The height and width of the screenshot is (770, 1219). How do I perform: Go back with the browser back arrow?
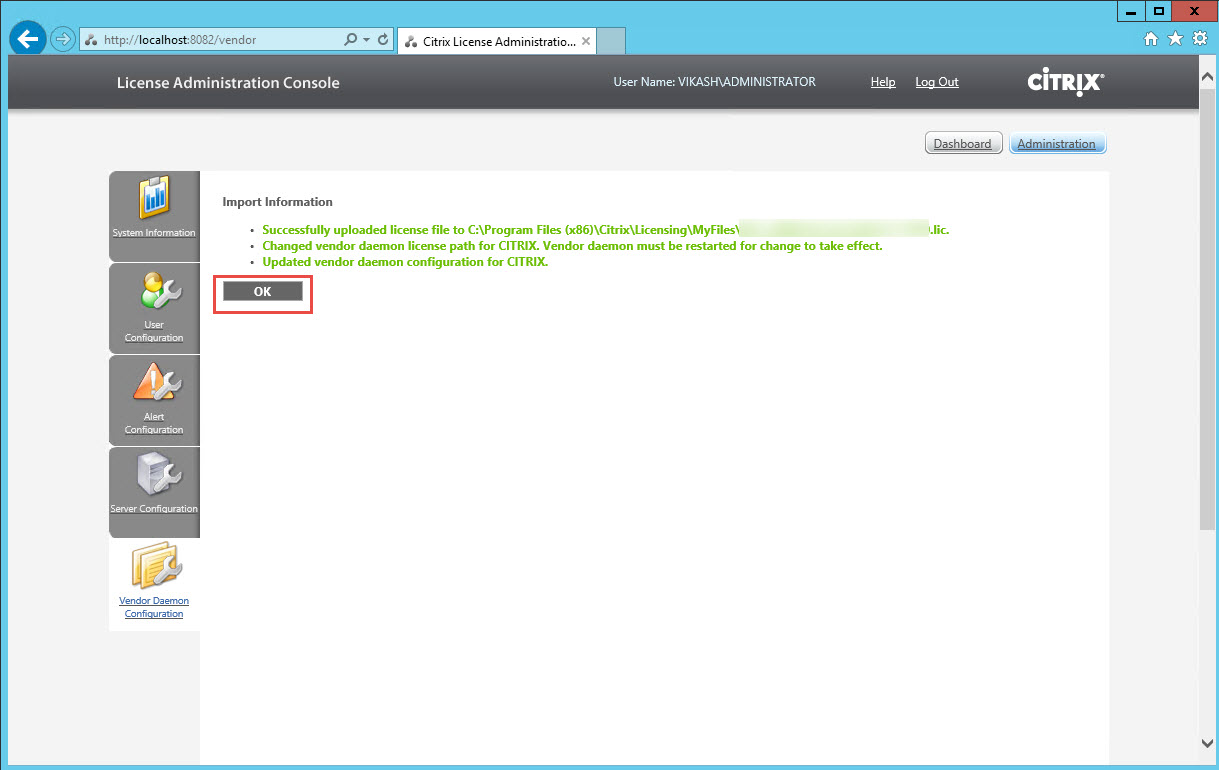tap(28, 39)
